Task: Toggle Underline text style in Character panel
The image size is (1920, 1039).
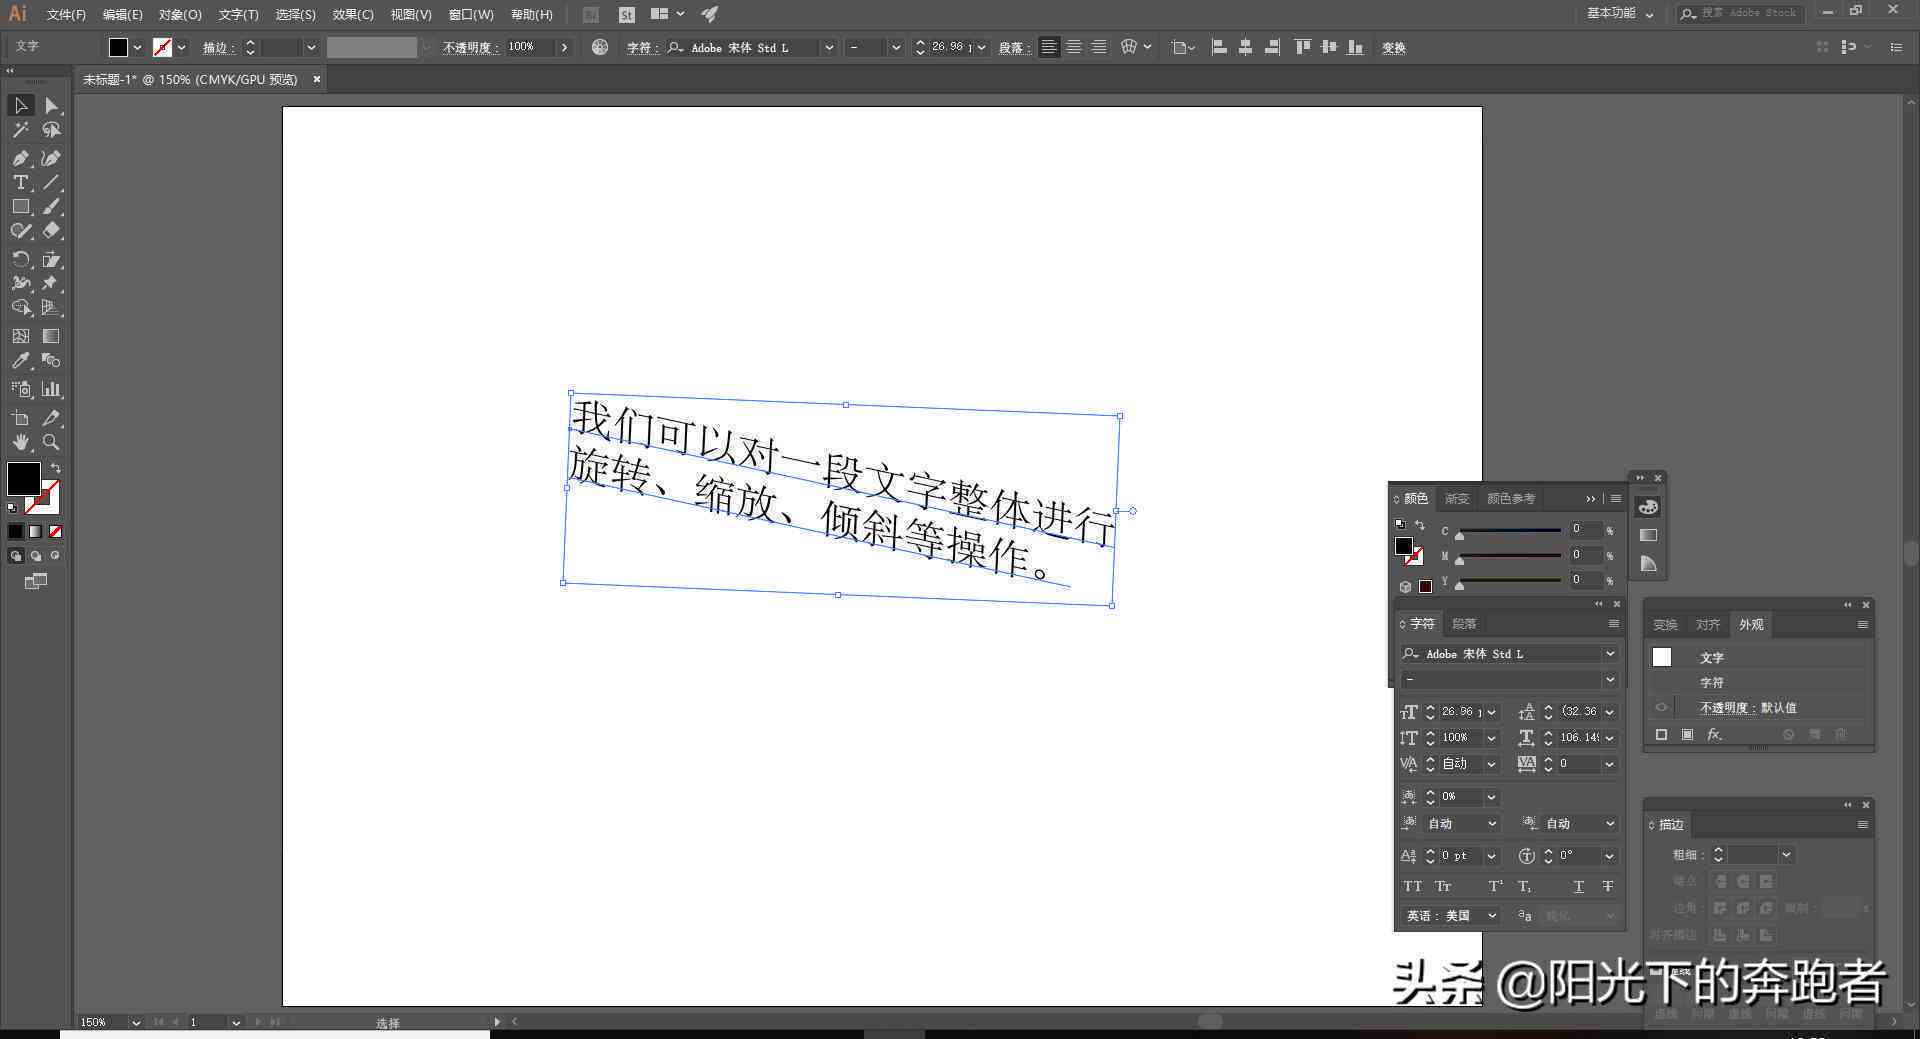Action: click(x=1578, y=886)
